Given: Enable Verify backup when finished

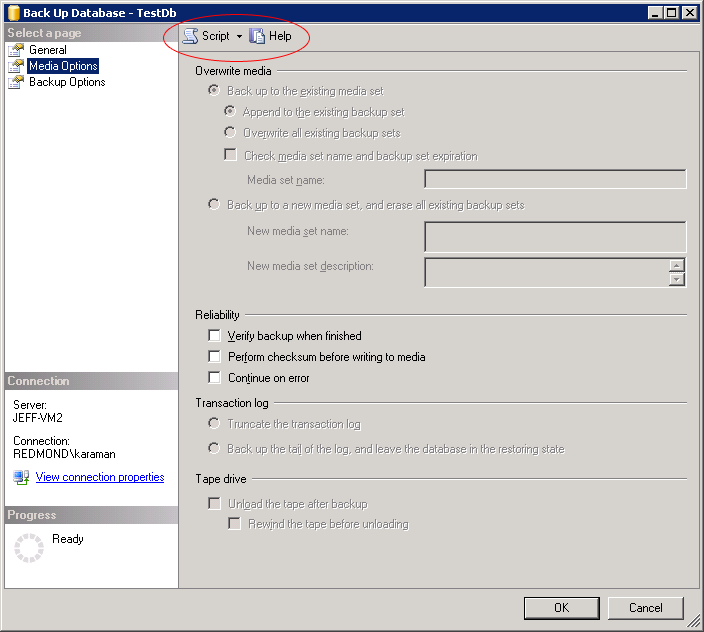Looking at the screenshot, I should point(214,336).
